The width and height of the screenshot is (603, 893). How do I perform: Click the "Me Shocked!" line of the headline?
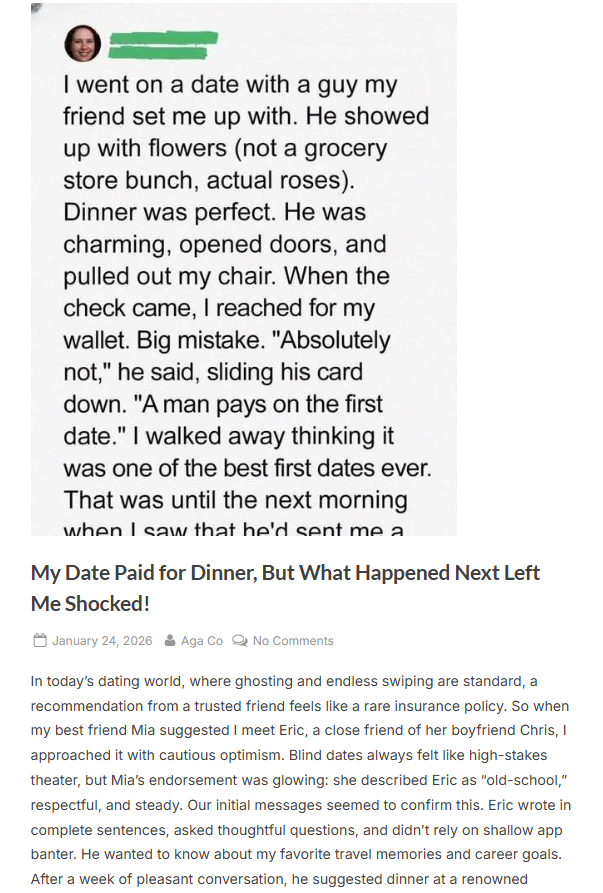[x=93, y=605]
